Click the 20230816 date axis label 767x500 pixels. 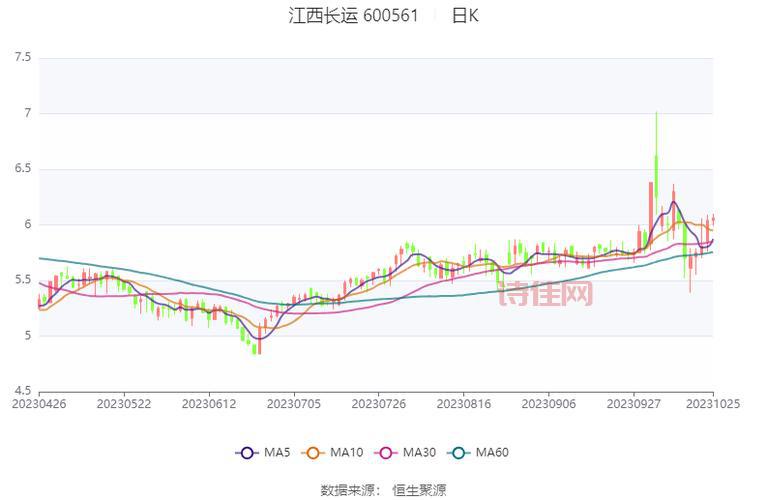pyautogui.click(x=464, y=404)
